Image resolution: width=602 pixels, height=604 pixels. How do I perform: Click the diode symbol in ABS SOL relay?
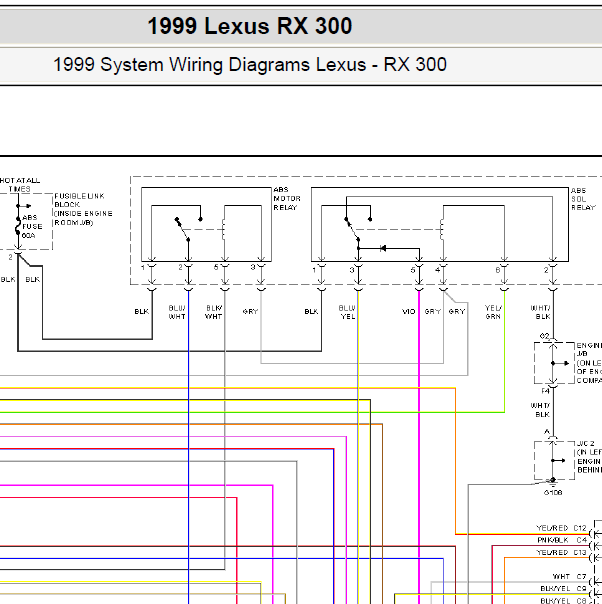(x=382, y=248)
